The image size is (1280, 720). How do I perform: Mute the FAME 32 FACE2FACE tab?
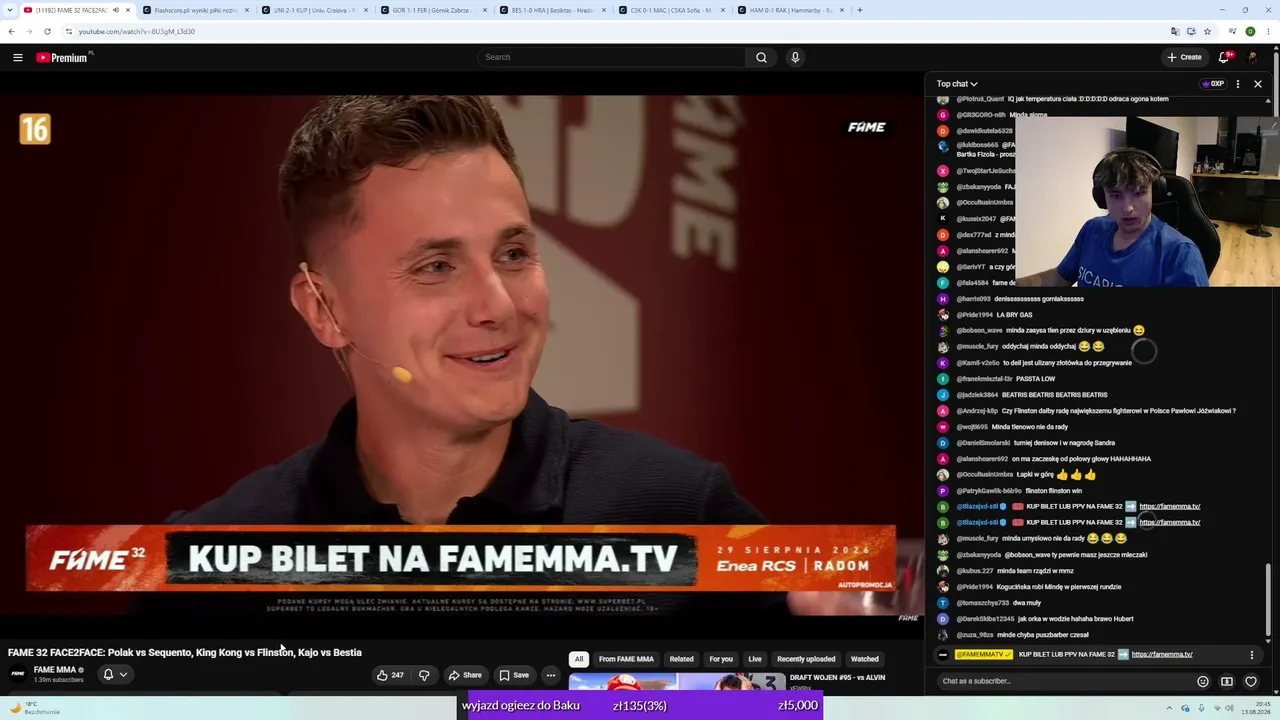tap(115, 10)
